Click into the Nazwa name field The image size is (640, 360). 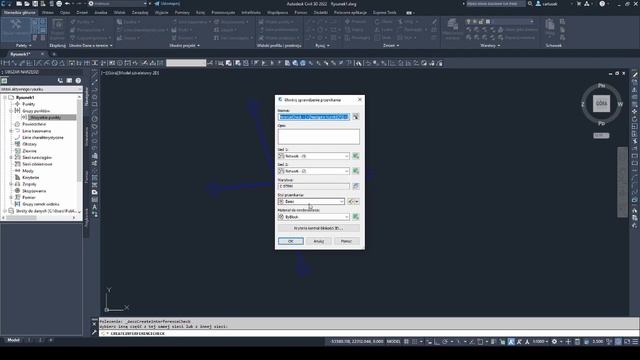tap(314, 117)
